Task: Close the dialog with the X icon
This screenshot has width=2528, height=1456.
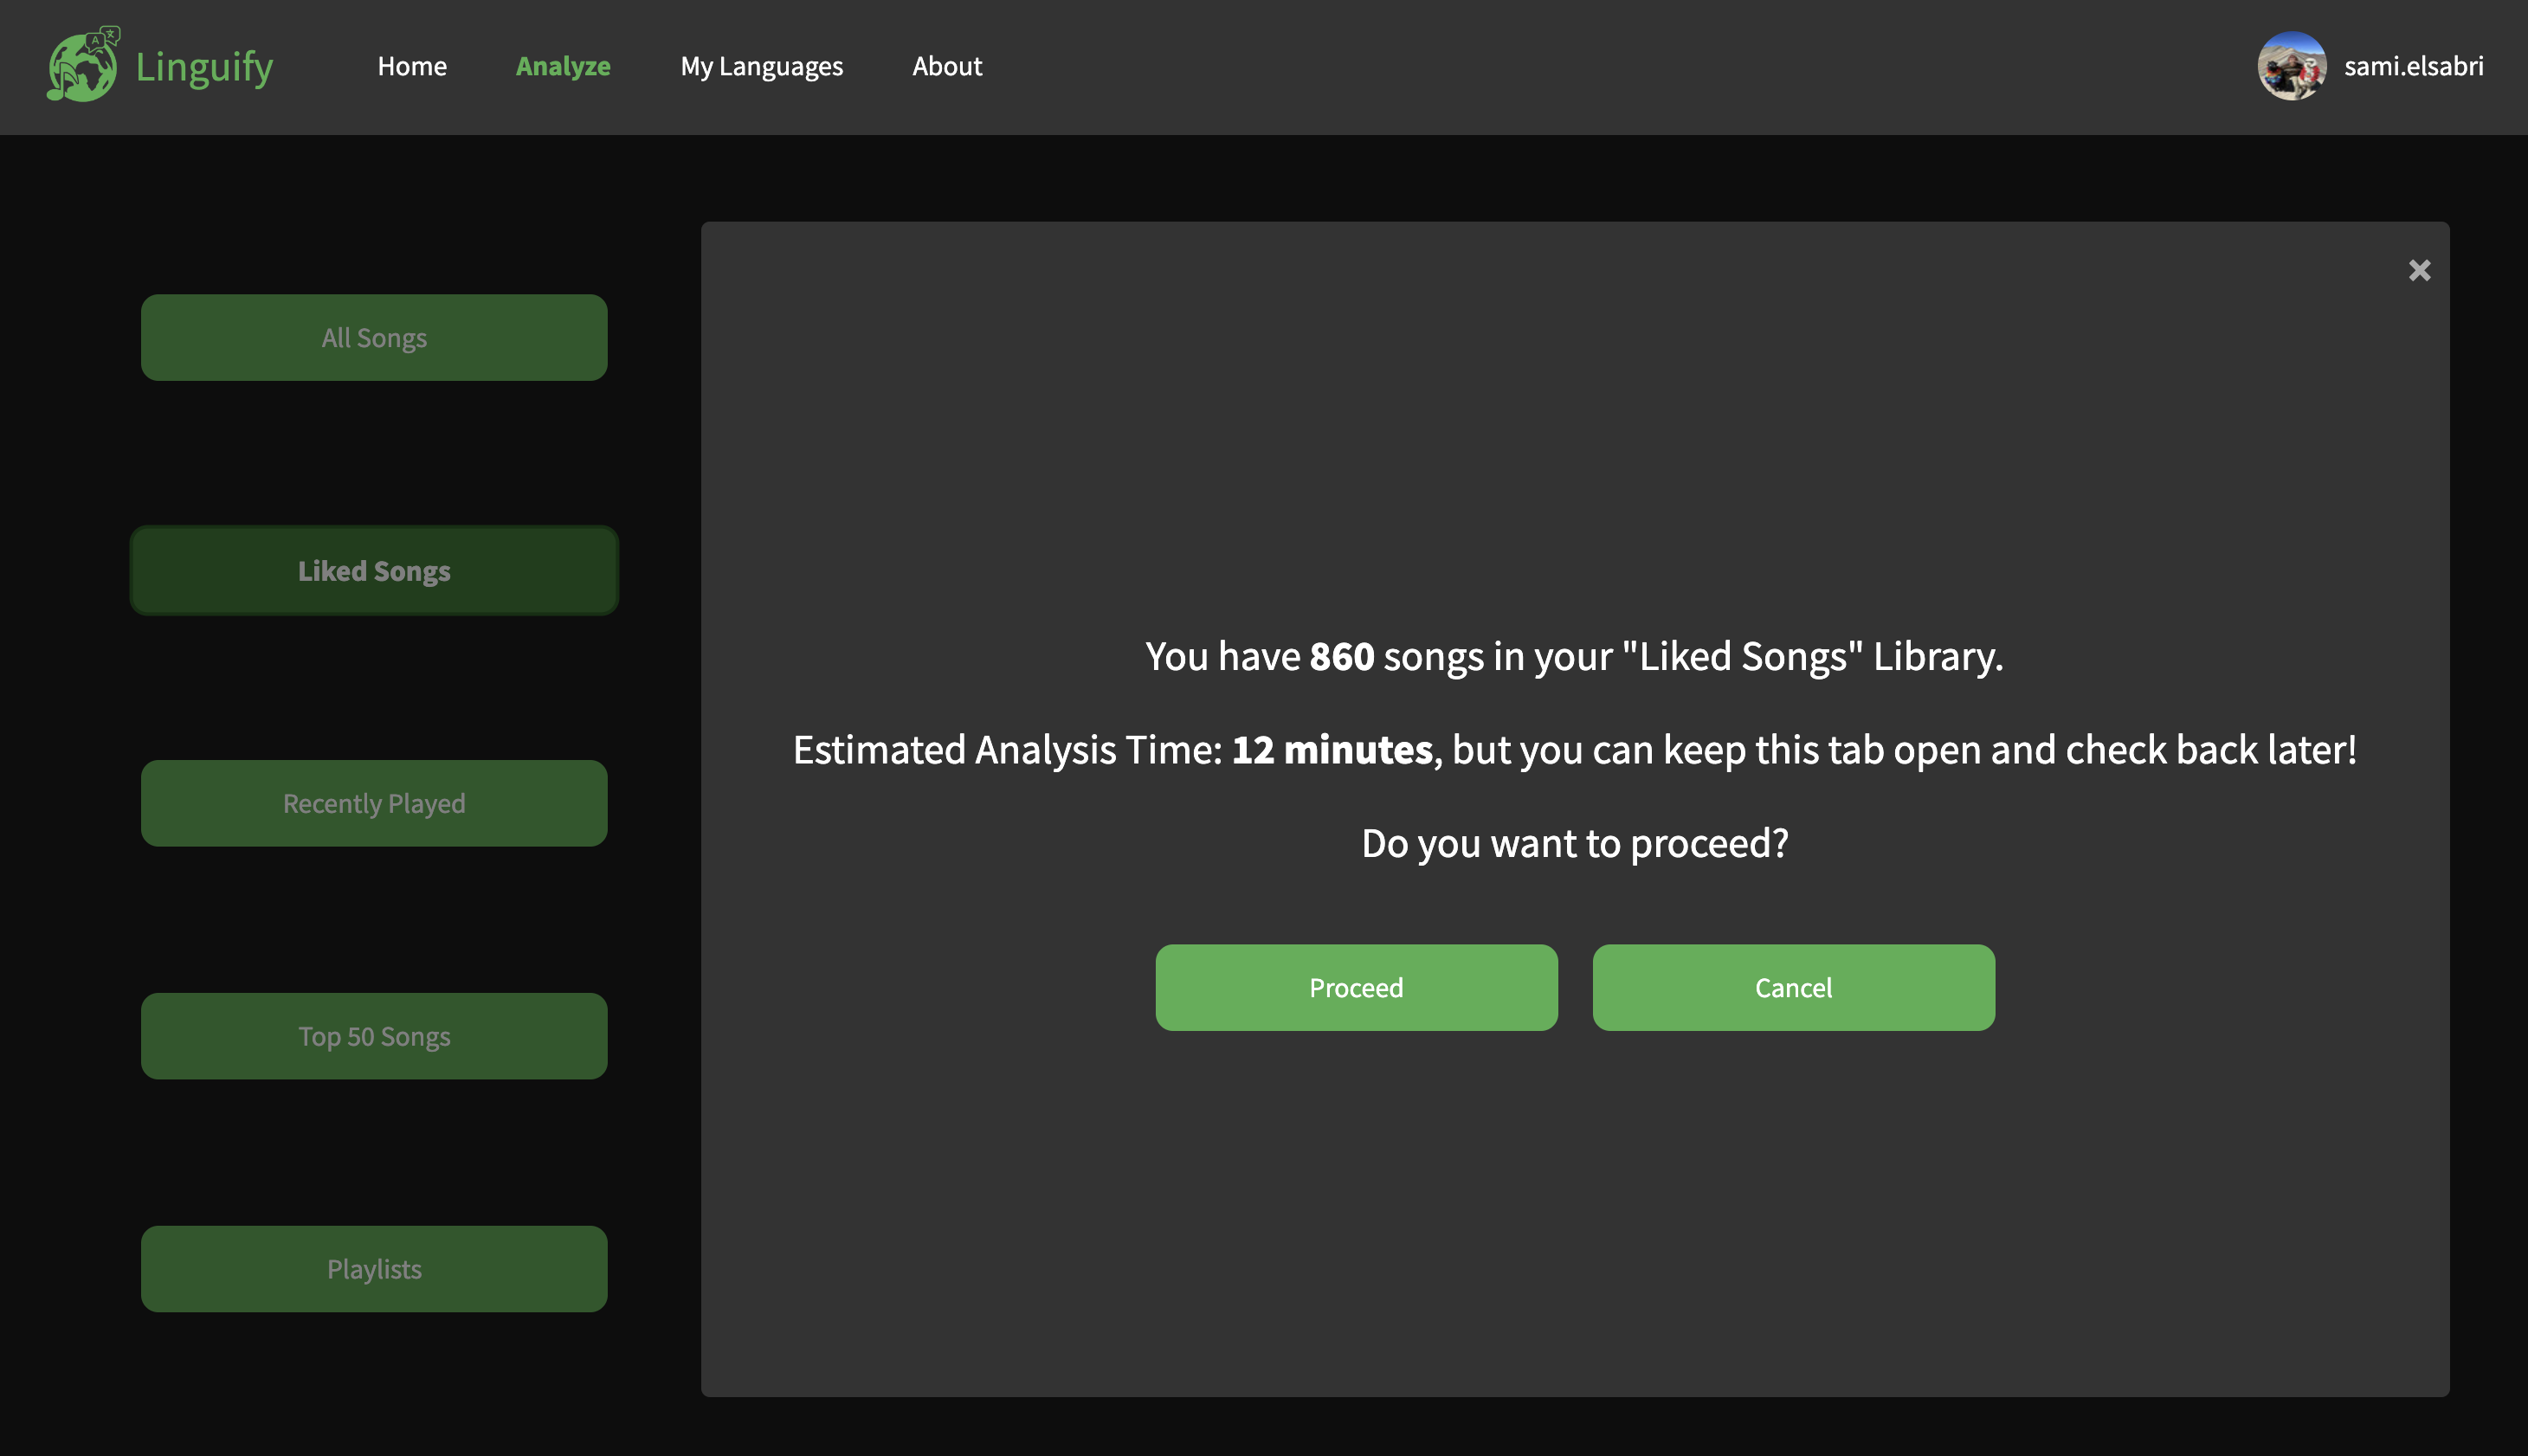Action: coord(2418,270)
